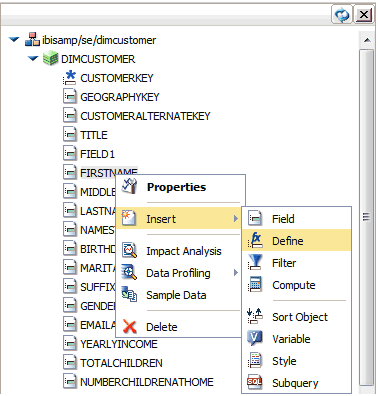378x396 pixels.
Task: Open the Data Profiling submenu
Action: (x=180, y=273)
